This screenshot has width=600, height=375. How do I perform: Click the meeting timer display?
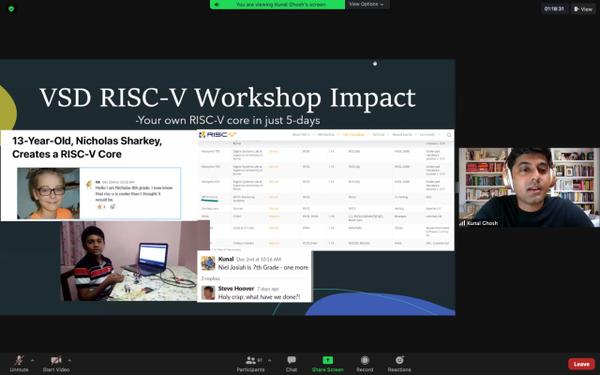[x=554, y=9]
